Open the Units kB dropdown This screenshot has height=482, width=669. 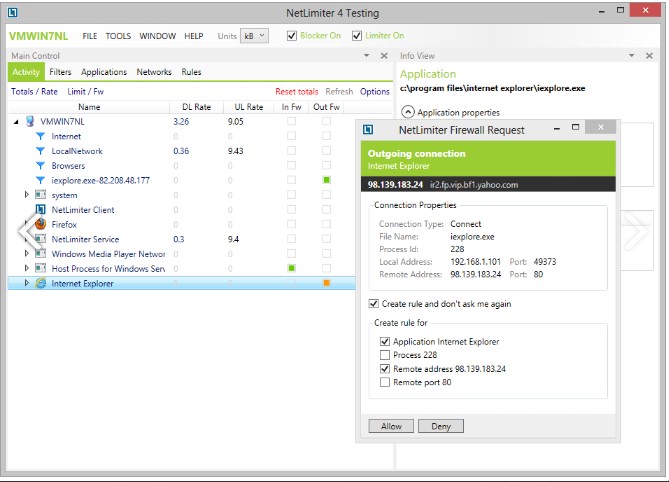click(255, 36)
